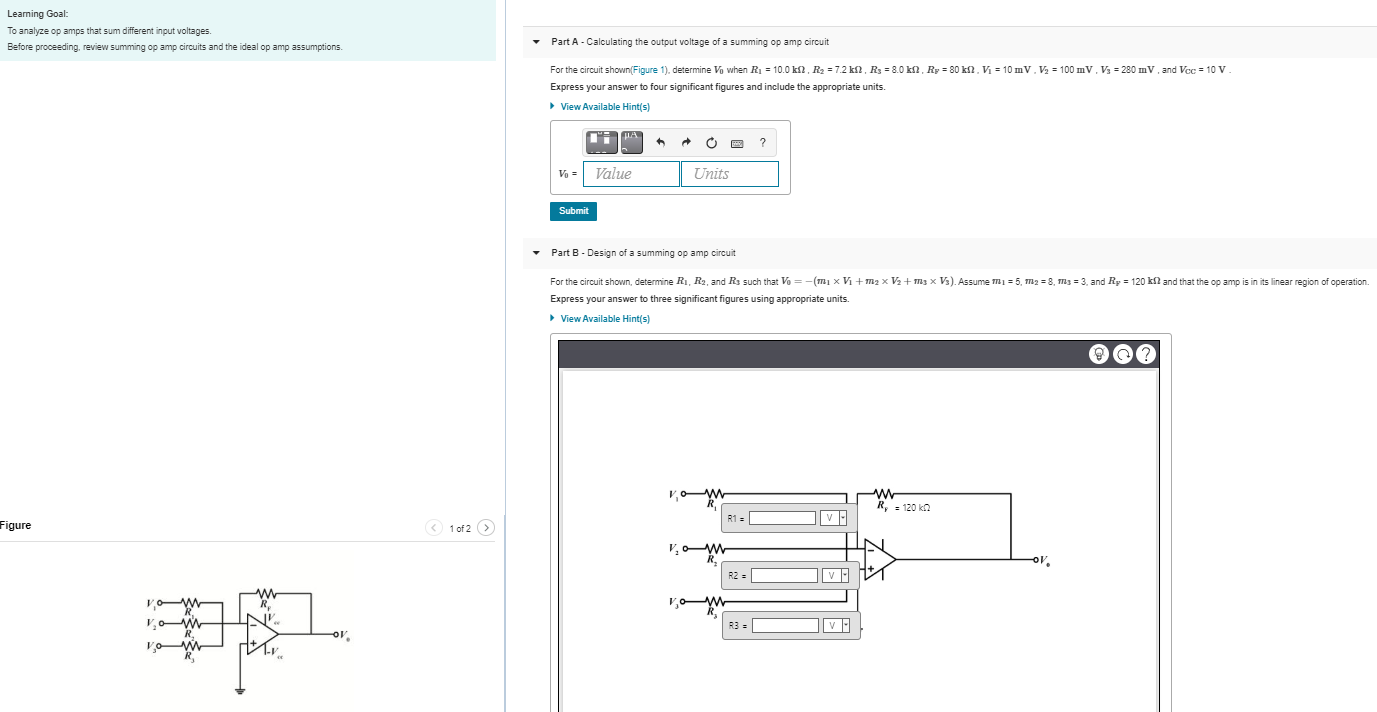Advance to the next figure with the right arrow

click(x=486, y=527)
